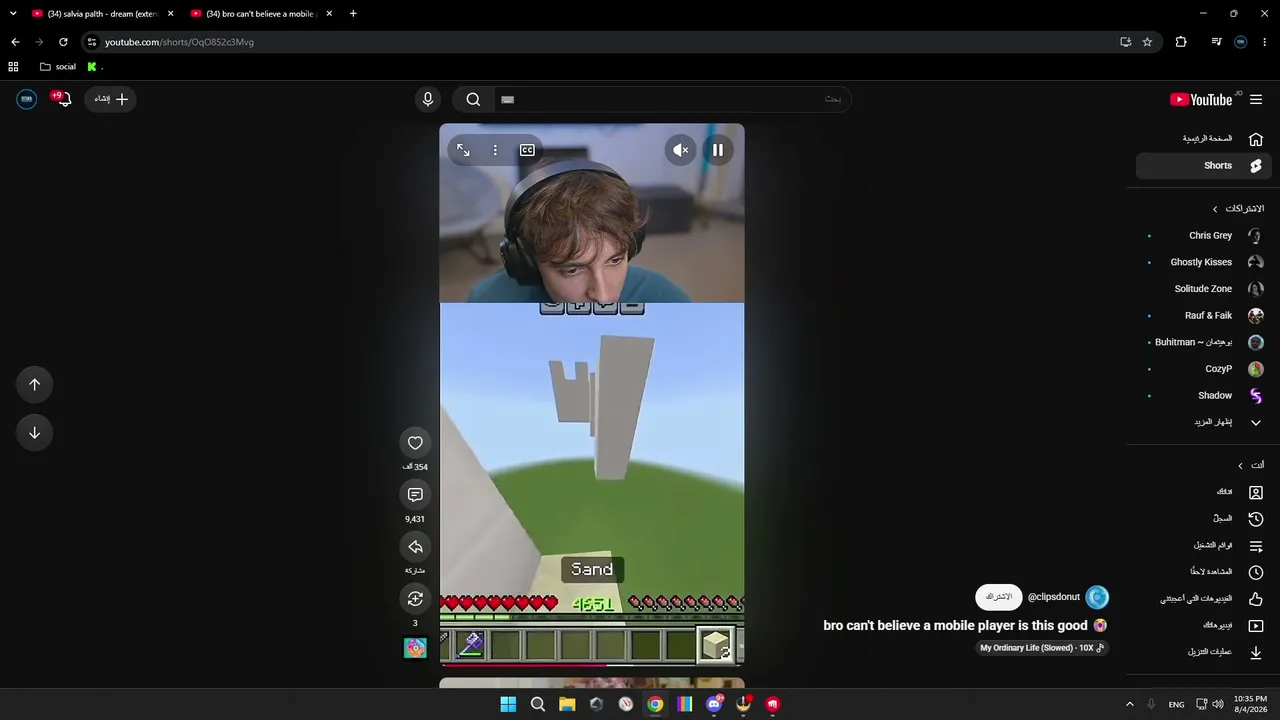This screenshot has width=1280, height=720.
Task: Open Playlists in the sidebar
Action: tap(1204, 546)
